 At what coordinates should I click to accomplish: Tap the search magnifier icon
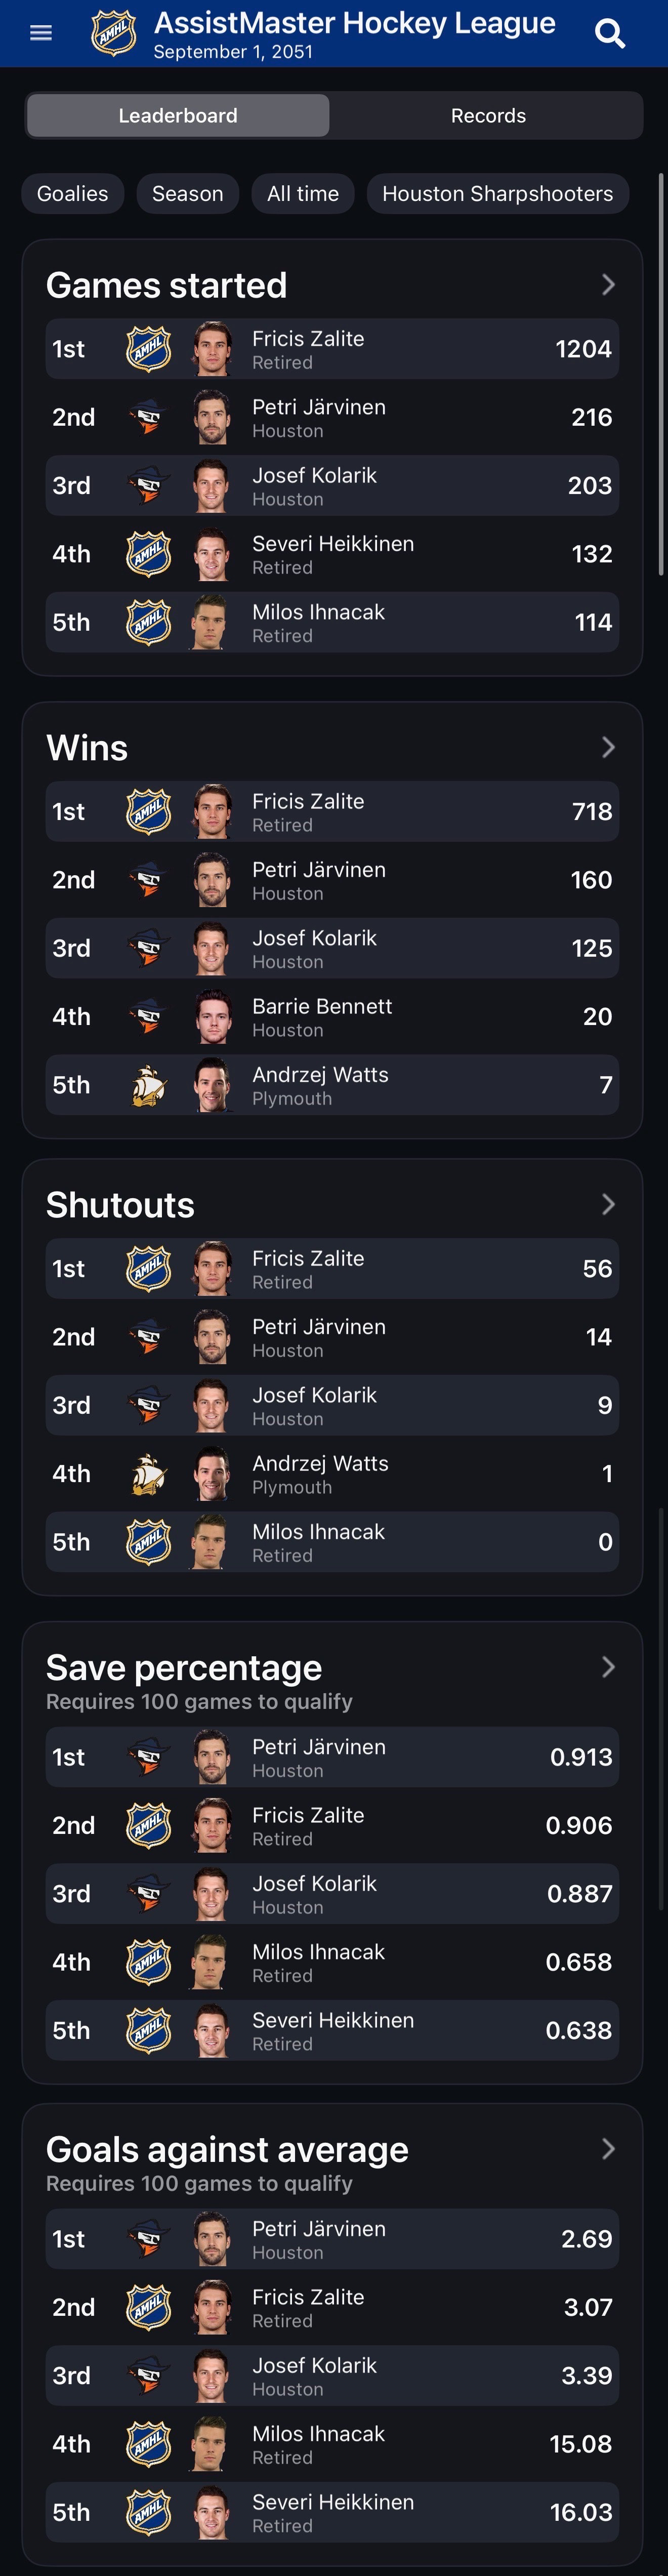pyautogui.click(x=610, y=34)
